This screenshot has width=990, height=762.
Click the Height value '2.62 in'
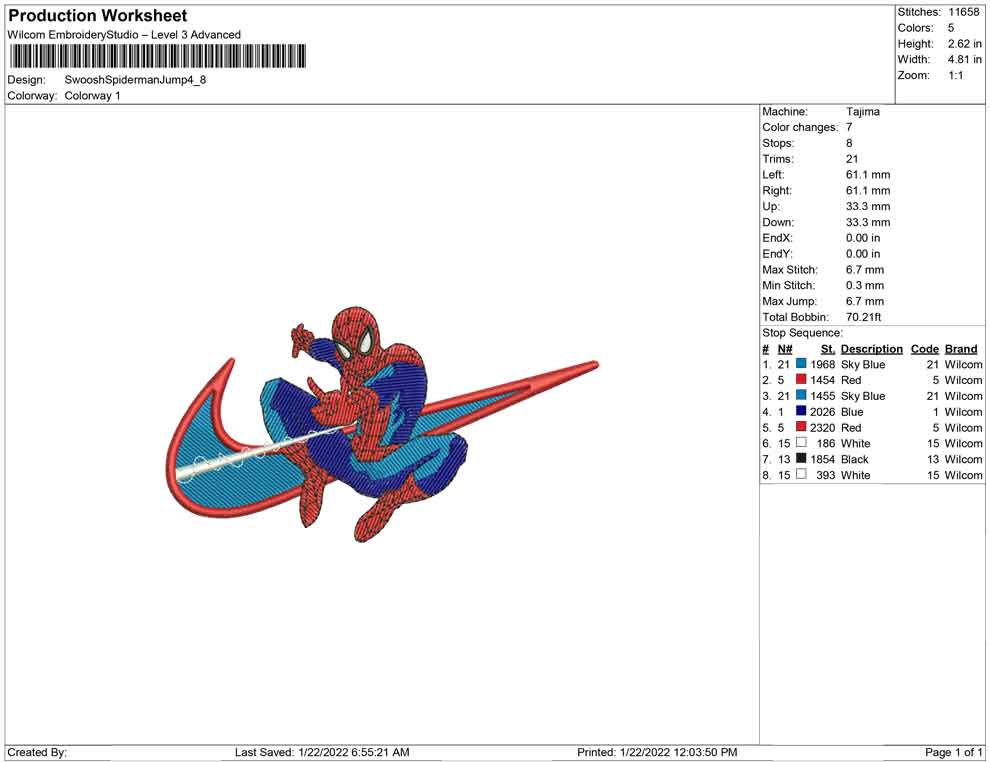[965, 44]
